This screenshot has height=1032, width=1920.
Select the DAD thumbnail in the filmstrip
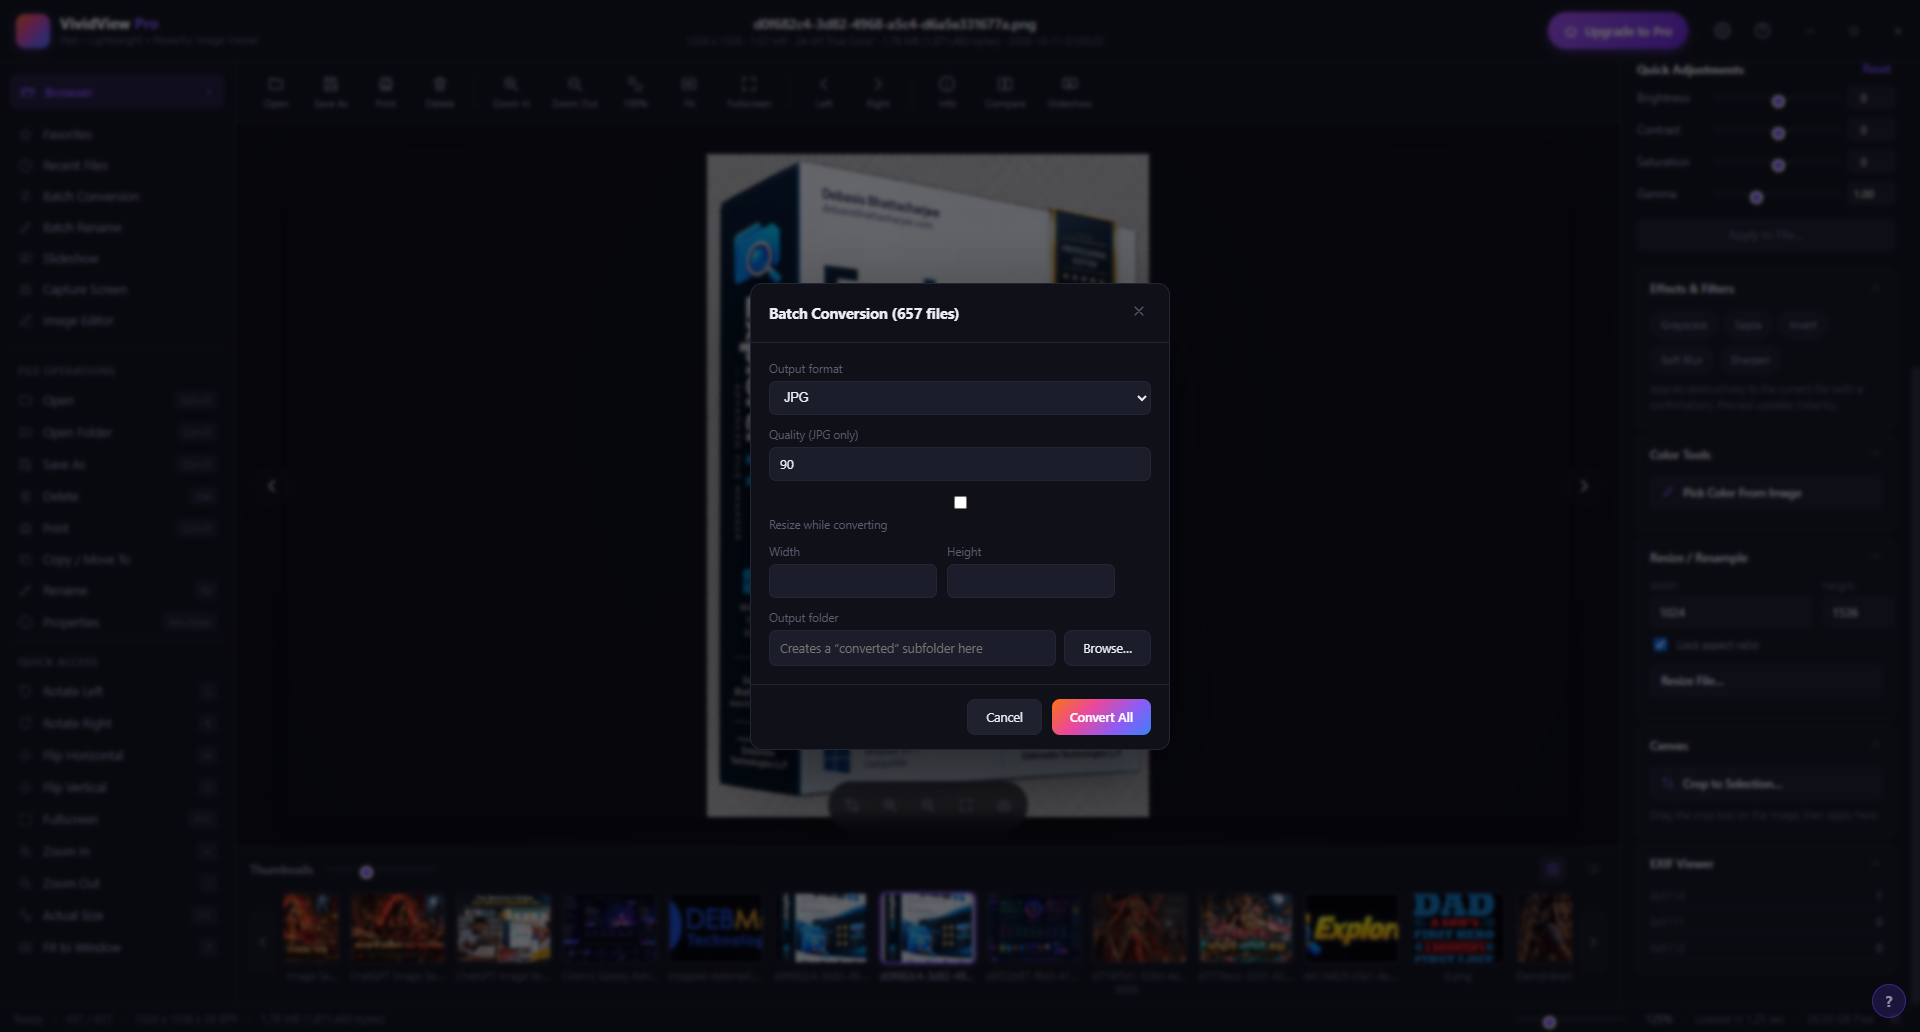point(1456,928)
